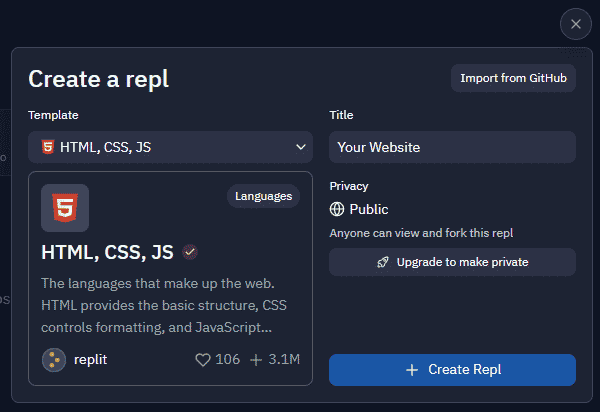Click the rocket icon in Upgrade button

(383, 262)
